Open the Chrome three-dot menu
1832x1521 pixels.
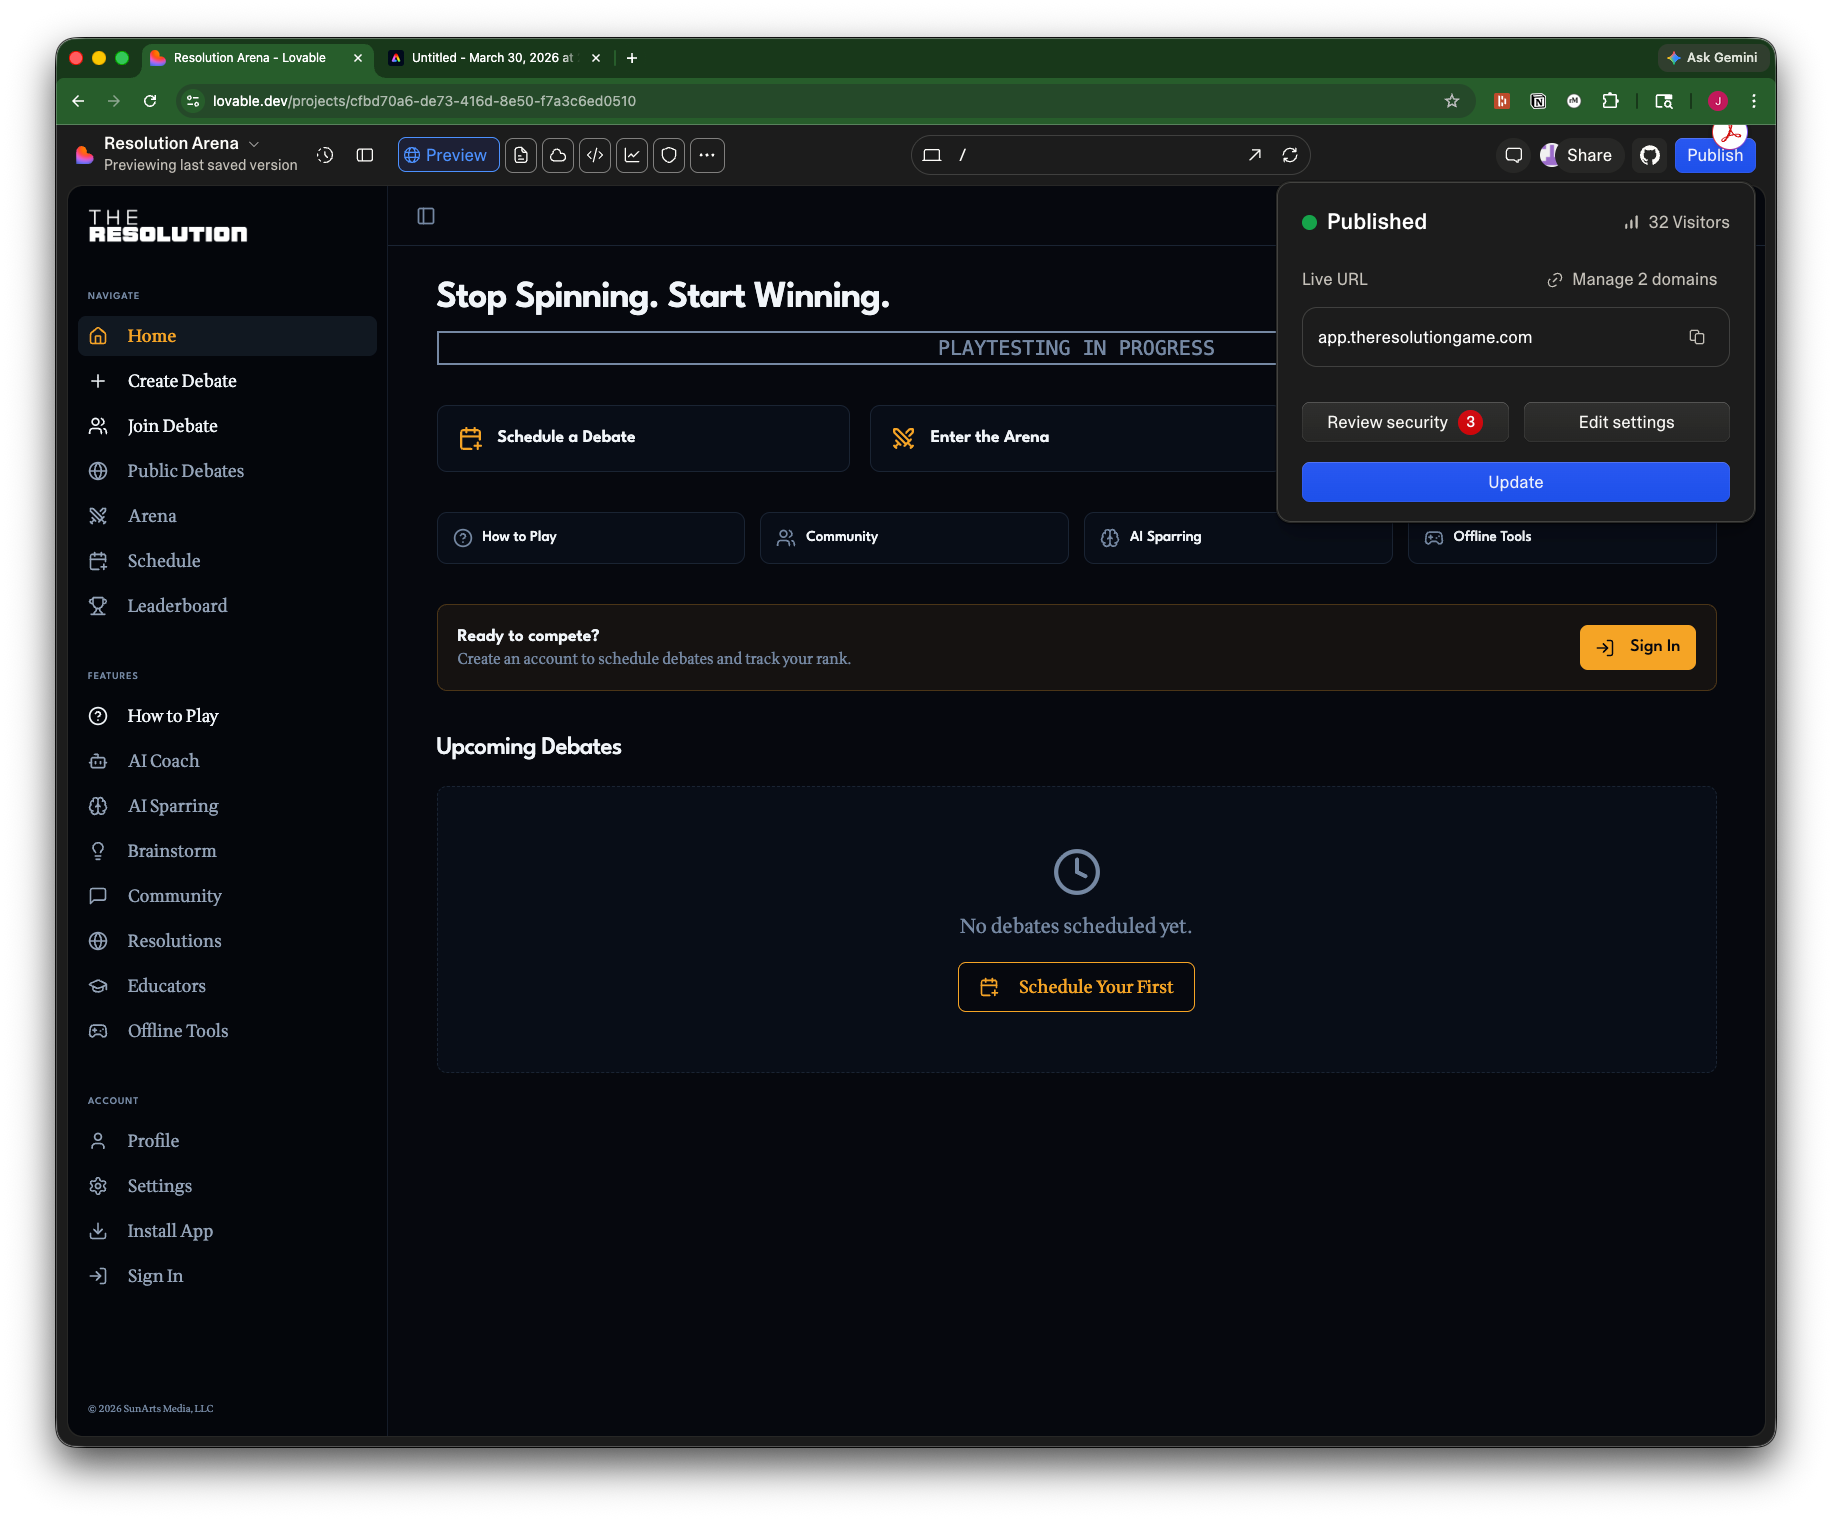click(x=1754, y=101)
